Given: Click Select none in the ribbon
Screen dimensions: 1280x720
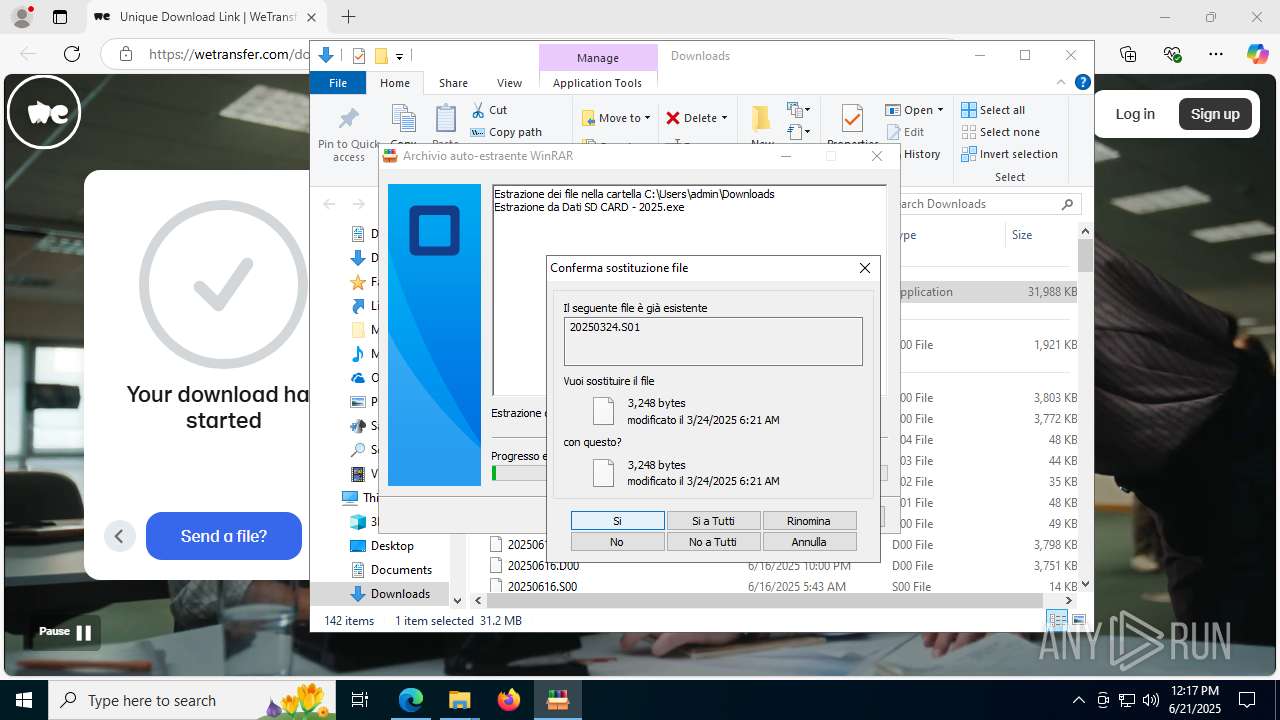Looking at the screenshot, I should tap(1001, 132).
